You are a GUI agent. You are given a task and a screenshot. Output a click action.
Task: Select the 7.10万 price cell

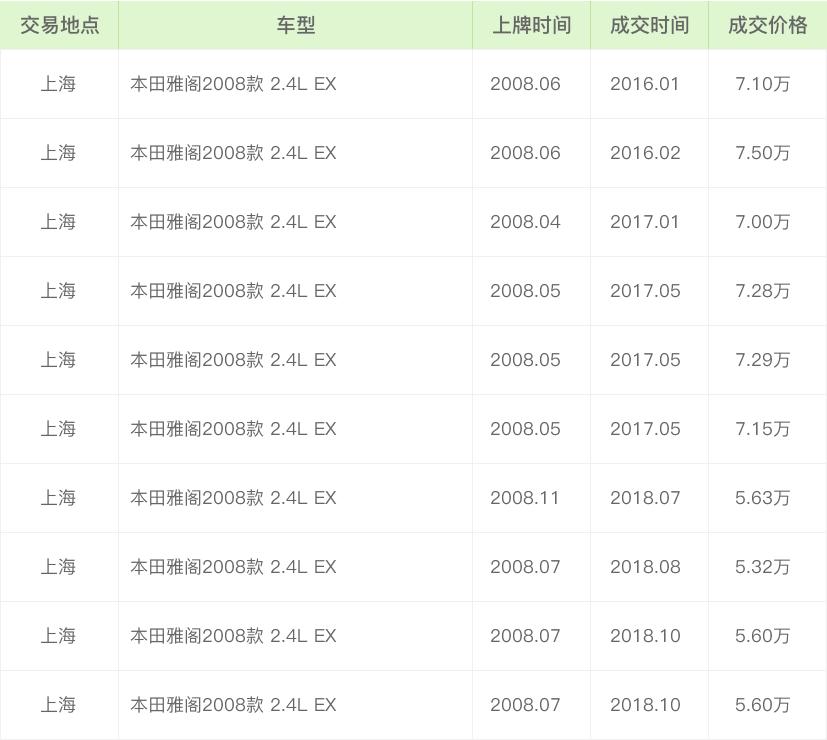[x=762, y=84]
